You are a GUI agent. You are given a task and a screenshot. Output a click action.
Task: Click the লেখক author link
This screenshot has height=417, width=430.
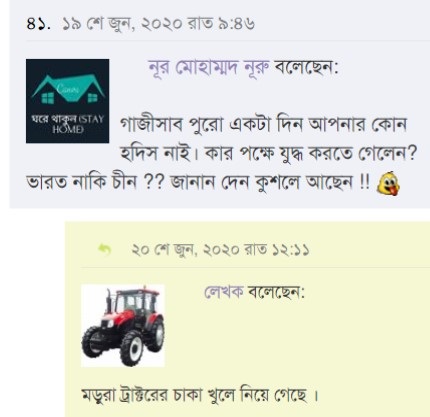click(224, 292)
